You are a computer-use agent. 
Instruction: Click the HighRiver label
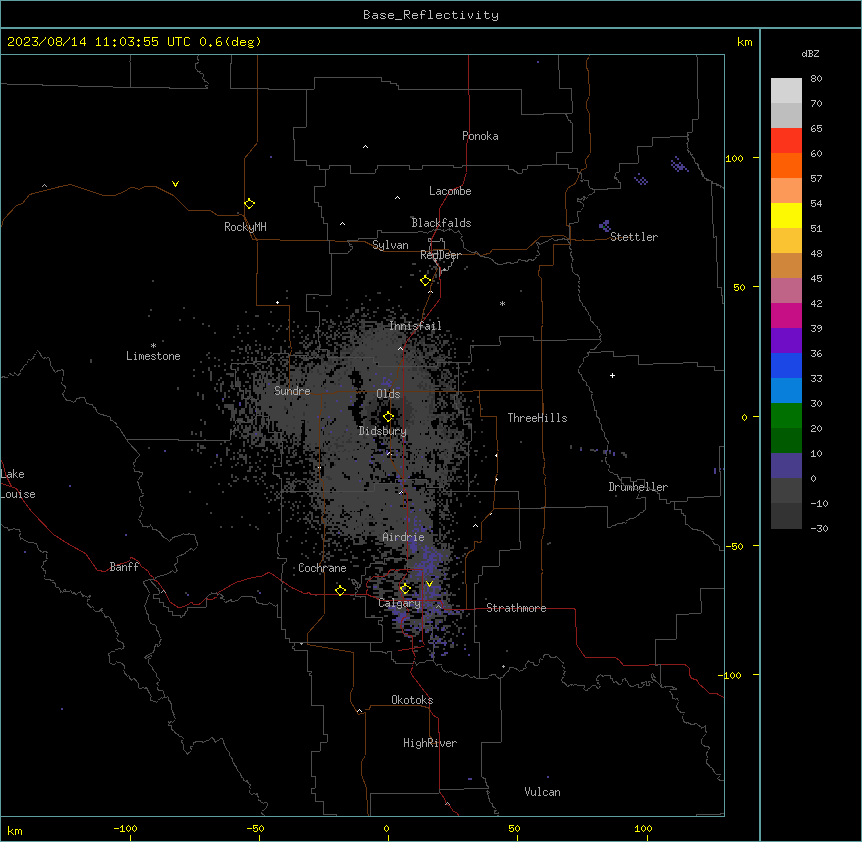click(x=430, y=743)
